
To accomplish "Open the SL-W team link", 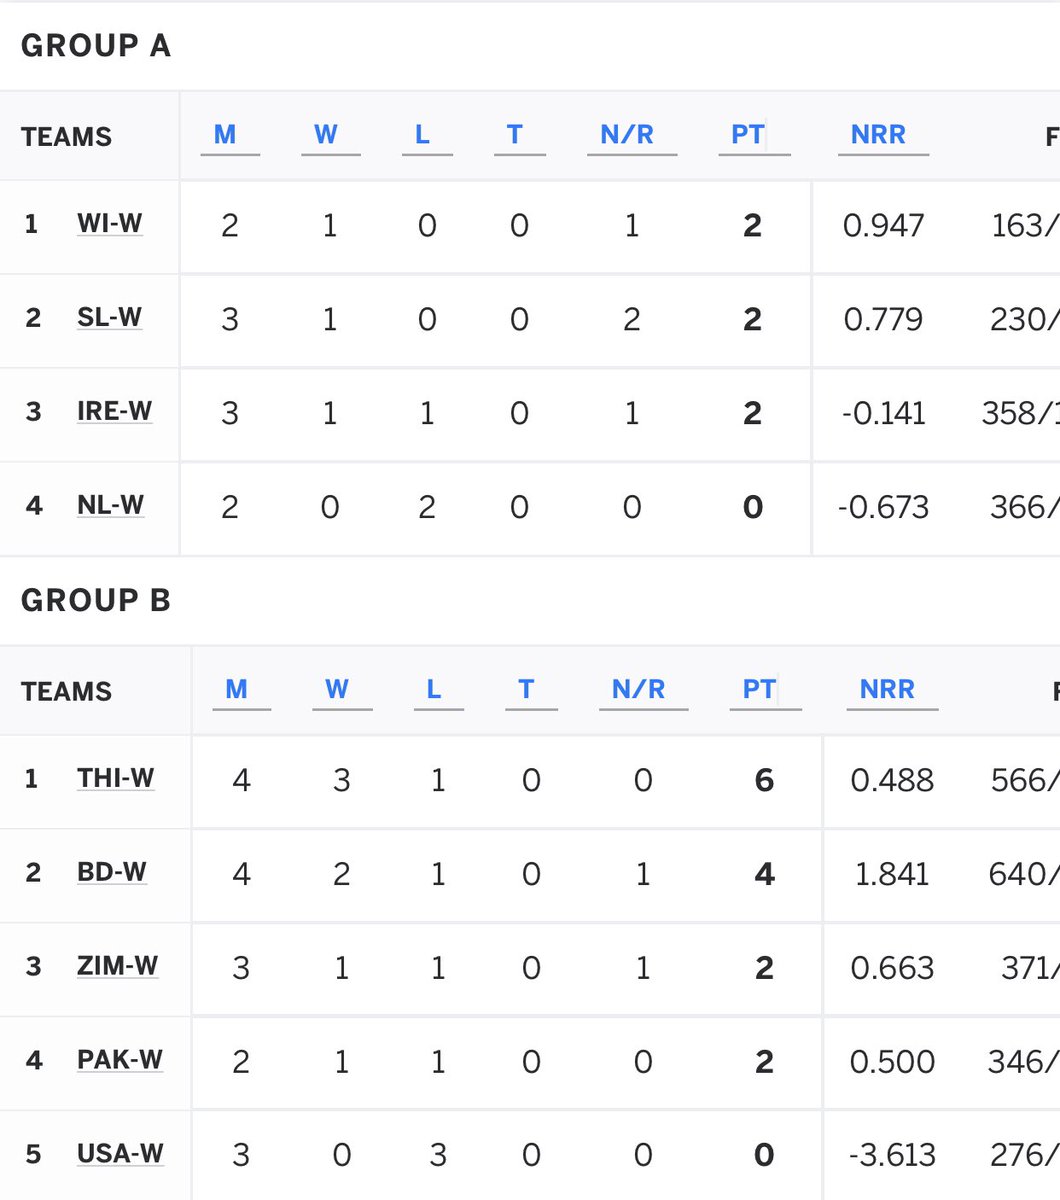I will [110, 317].
